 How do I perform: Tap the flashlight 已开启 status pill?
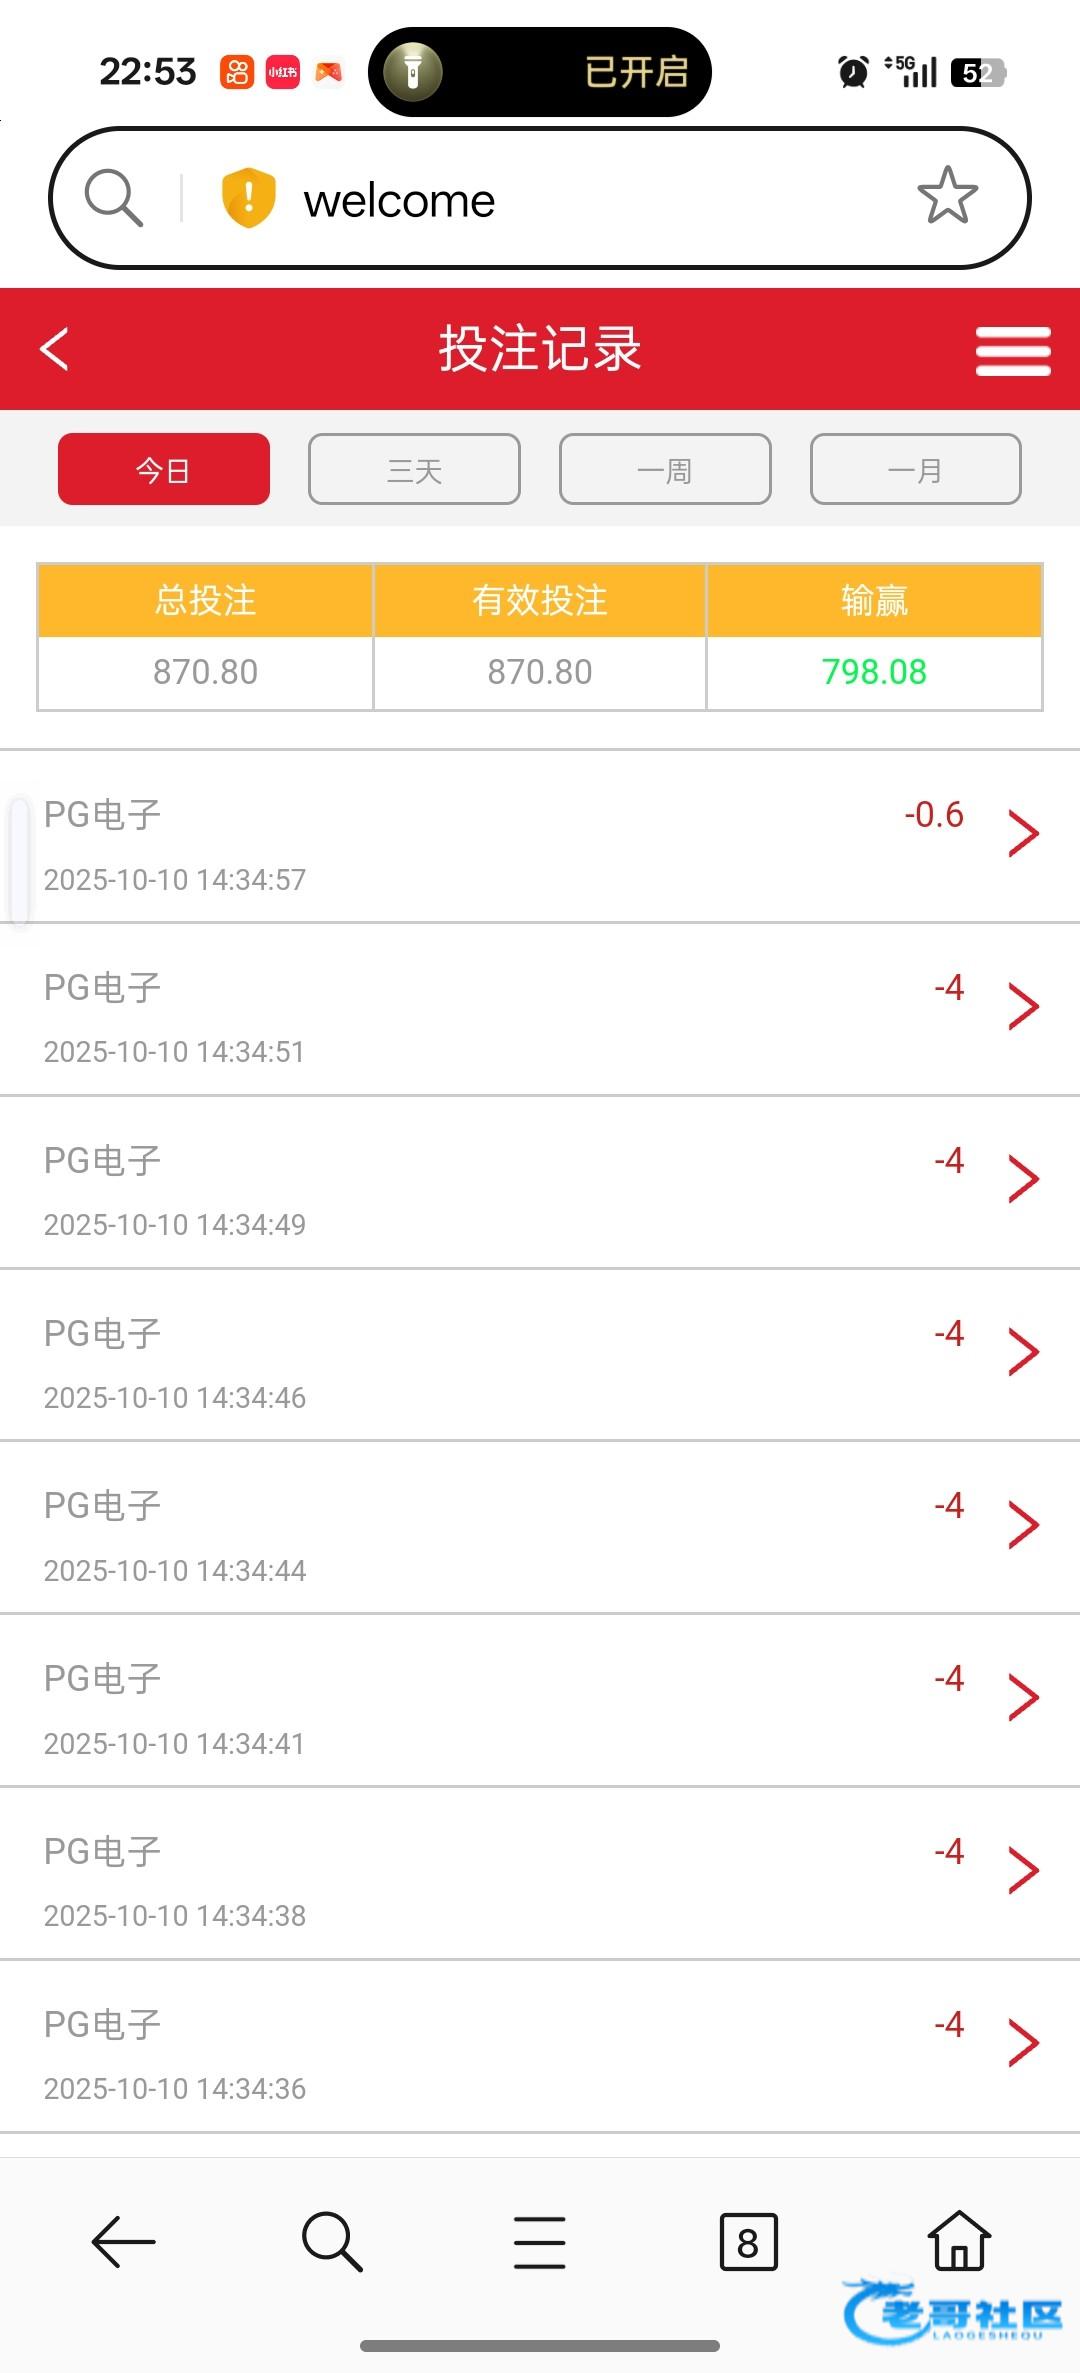(x=540, y=72)
